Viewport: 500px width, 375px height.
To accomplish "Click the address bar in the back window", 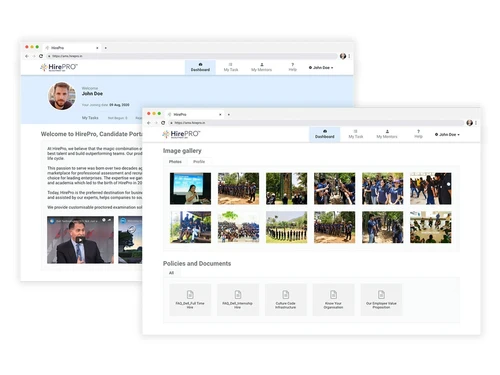I will [192, 56].
